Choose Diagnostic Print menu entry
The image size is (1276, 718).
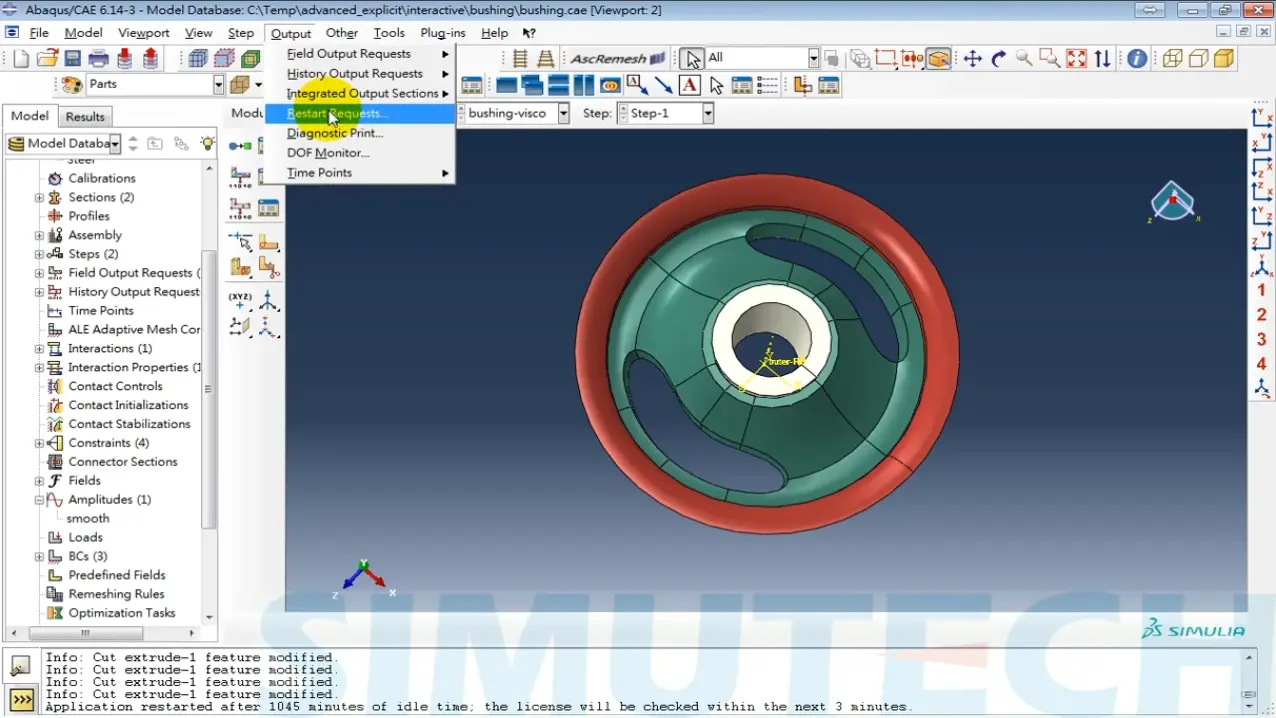(x=360, y=133)
